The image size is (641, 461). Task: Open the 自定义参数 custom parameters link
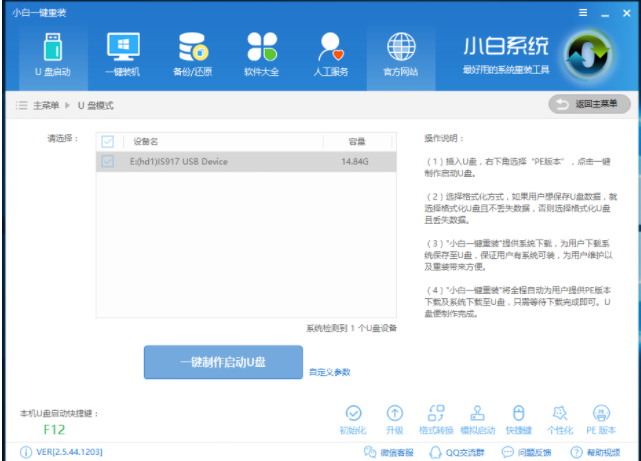click(x=329, y=372)
